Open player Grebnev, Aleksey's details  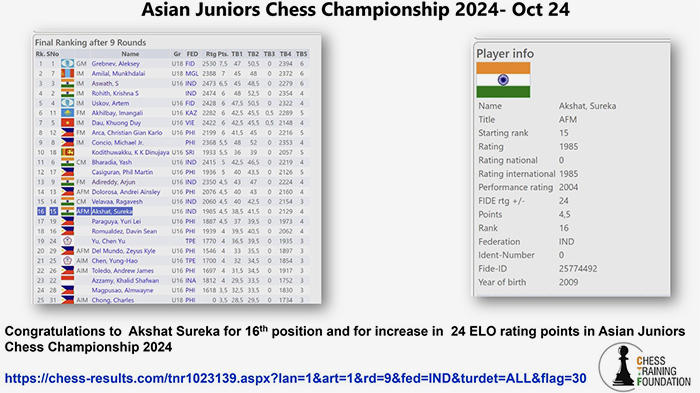[116, 64]
